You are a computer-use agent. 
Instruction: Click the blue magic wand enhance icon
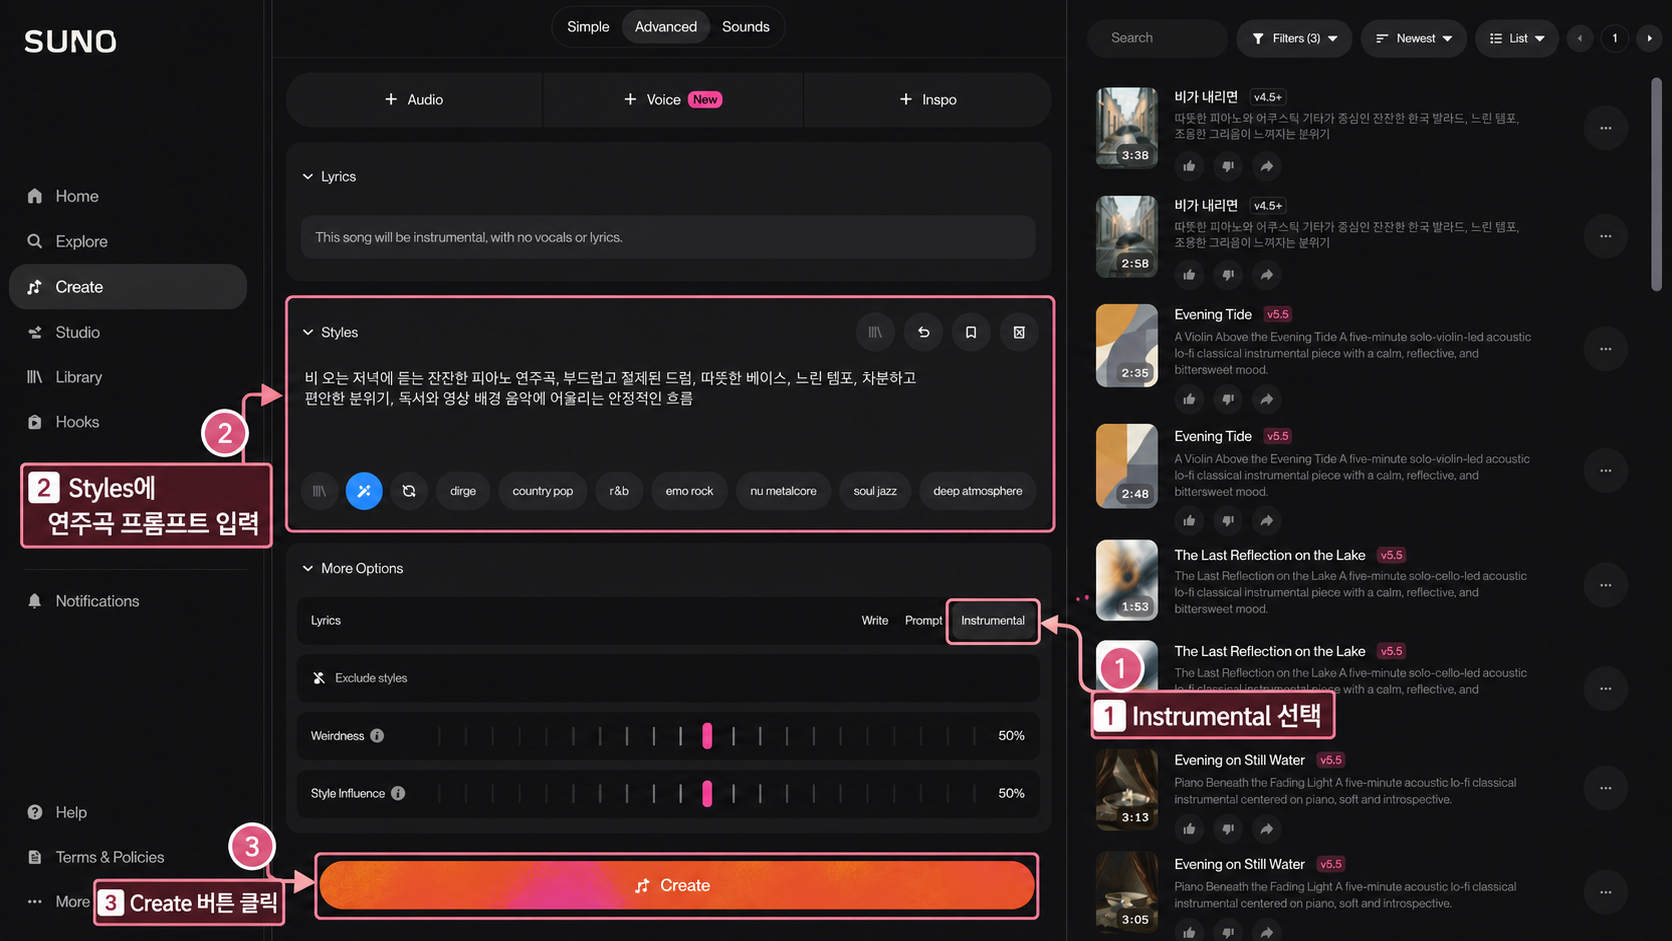[x=364, y=491]
